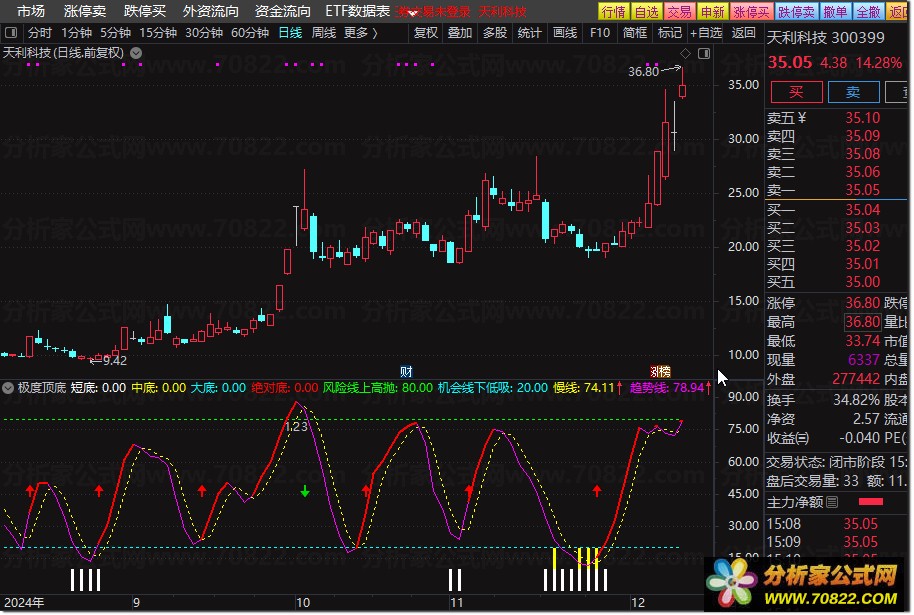Switch chart to 60分钟 period
The image size is (914, 615).
coord(250,33)
